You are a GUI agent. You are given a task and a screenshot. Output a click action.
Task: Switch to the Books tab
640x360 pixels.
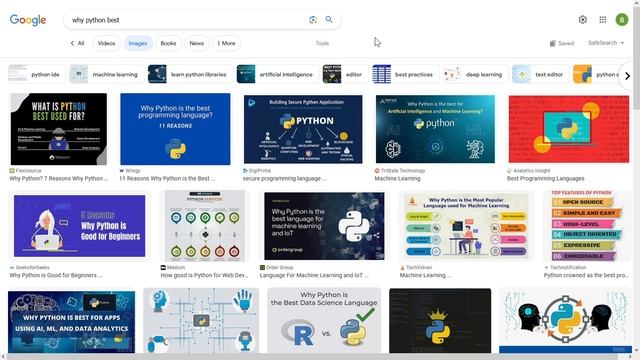[168, 43]
